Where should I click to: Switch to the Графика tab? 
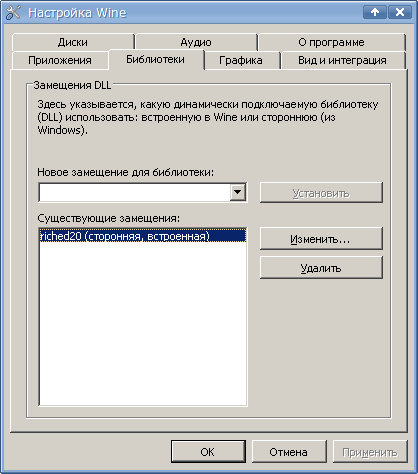click(241, 60)
